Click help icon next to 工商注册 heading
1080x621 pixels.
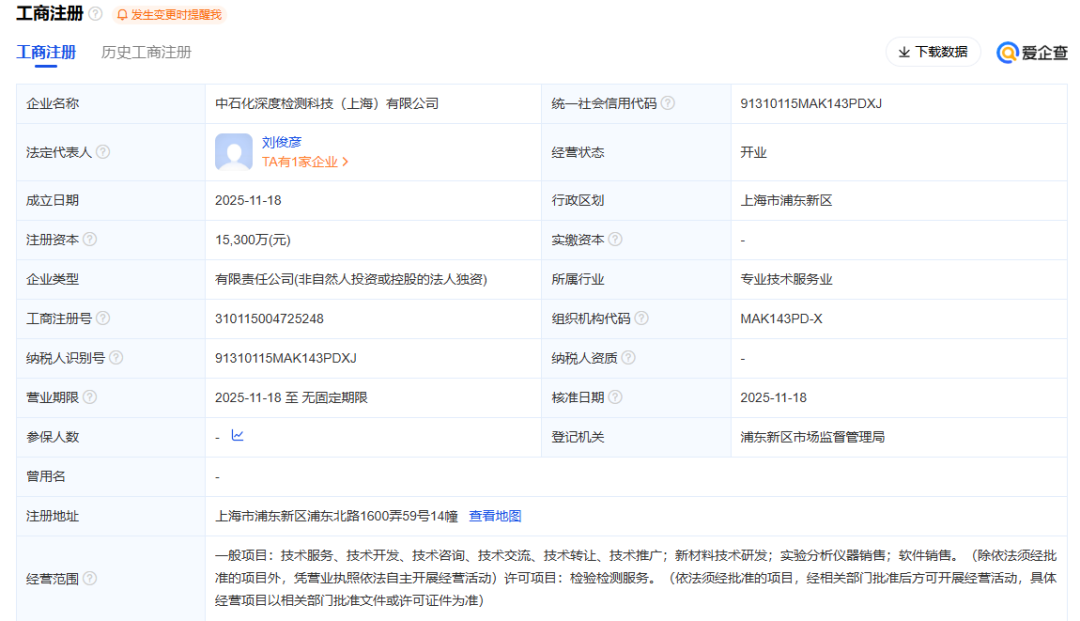pos(96,14)
